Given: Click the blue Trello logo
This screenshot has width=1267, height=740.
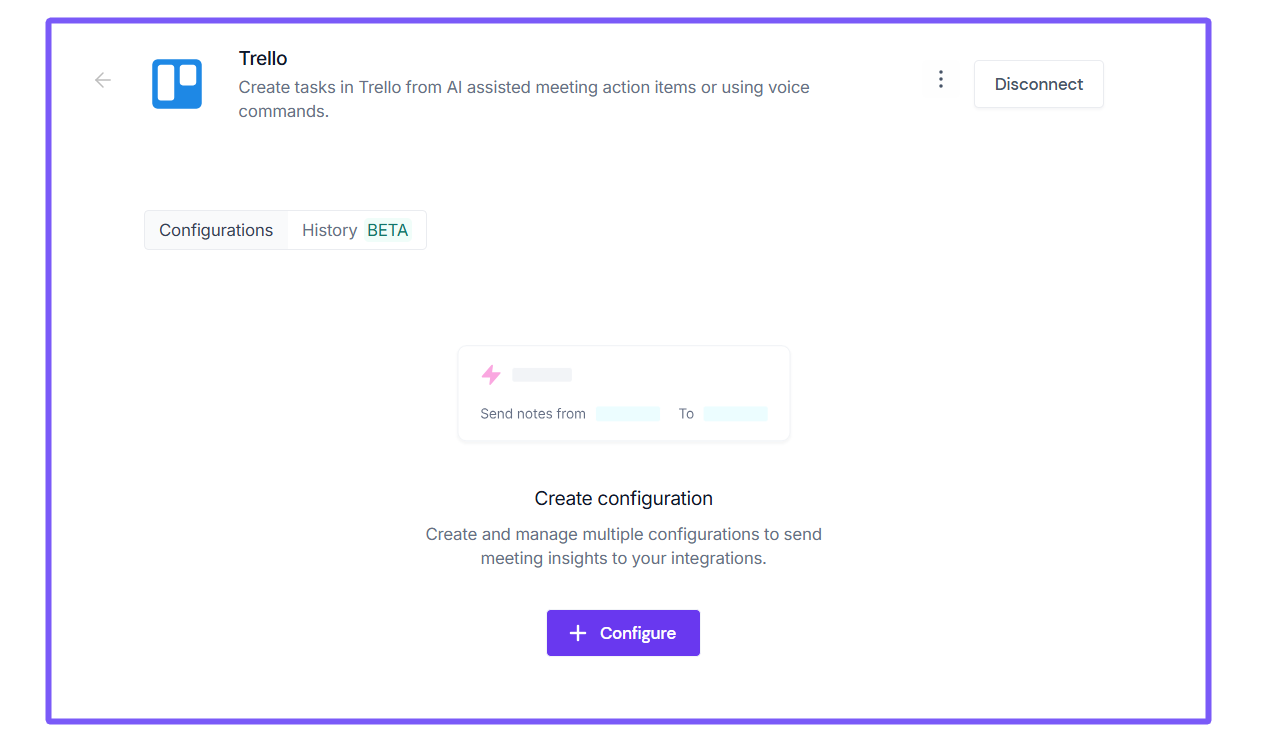Looking at the screenshot, I should pyautogui.click(x=177, y=84).
